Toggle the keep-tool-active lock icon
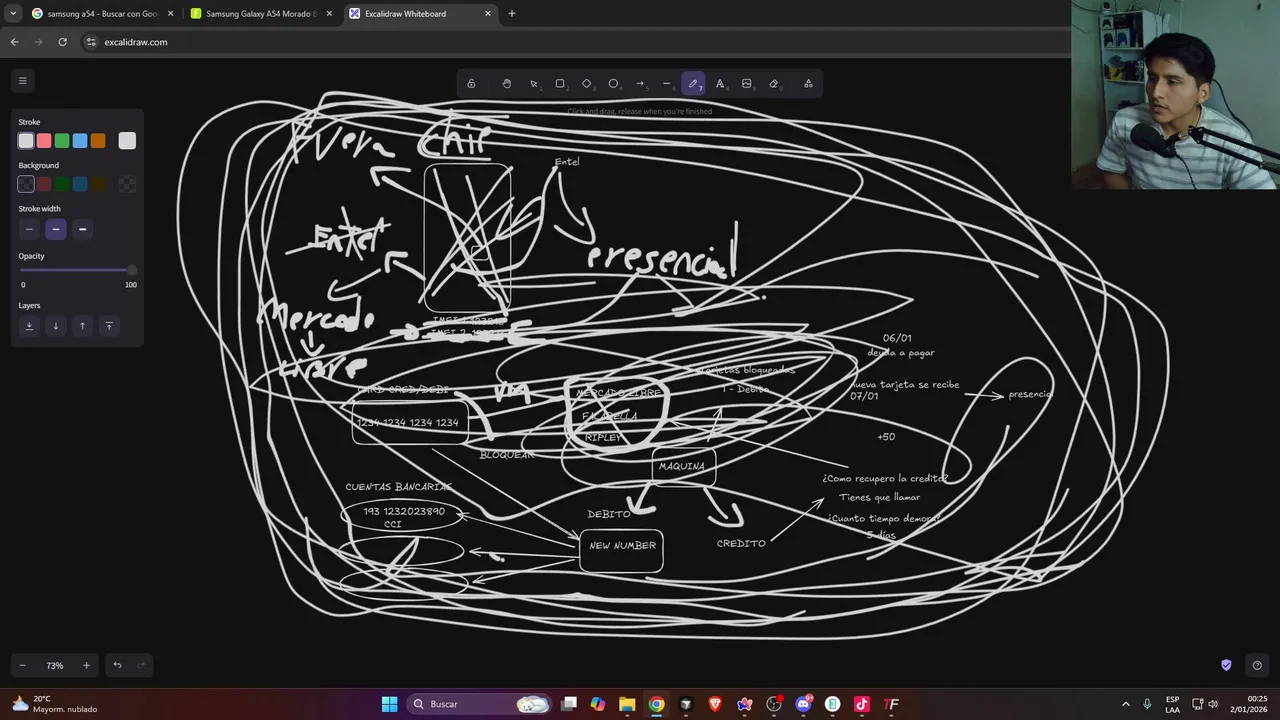The image size is (1280, 720). pyautogui.click(x=471, y=84)
